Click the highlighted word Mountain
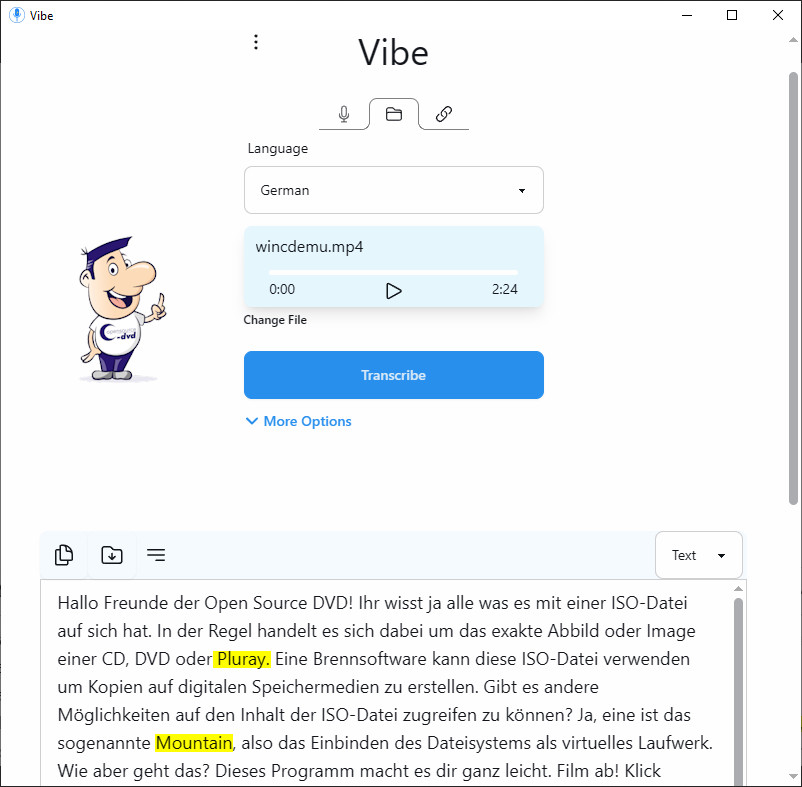The width and height of the screenshot is (802, 787). pyautogui.click(x=194, y=743)
